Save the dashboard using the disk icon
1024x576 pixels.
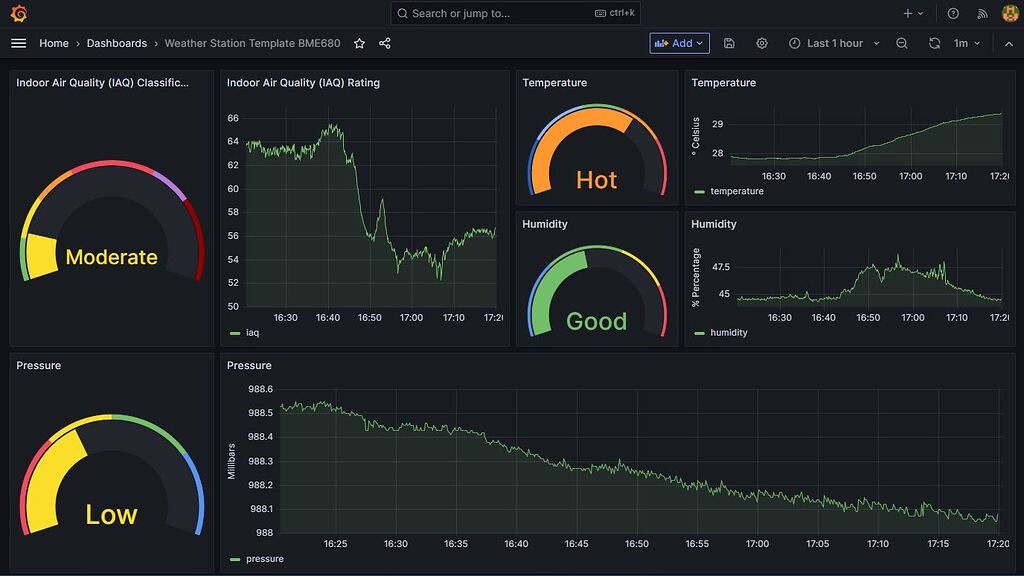click(731, 43)
